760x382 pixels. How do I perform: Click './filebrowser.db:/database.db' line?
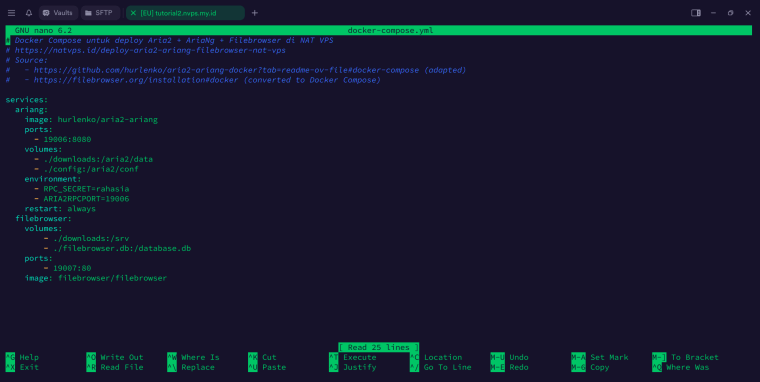(122, 249)
